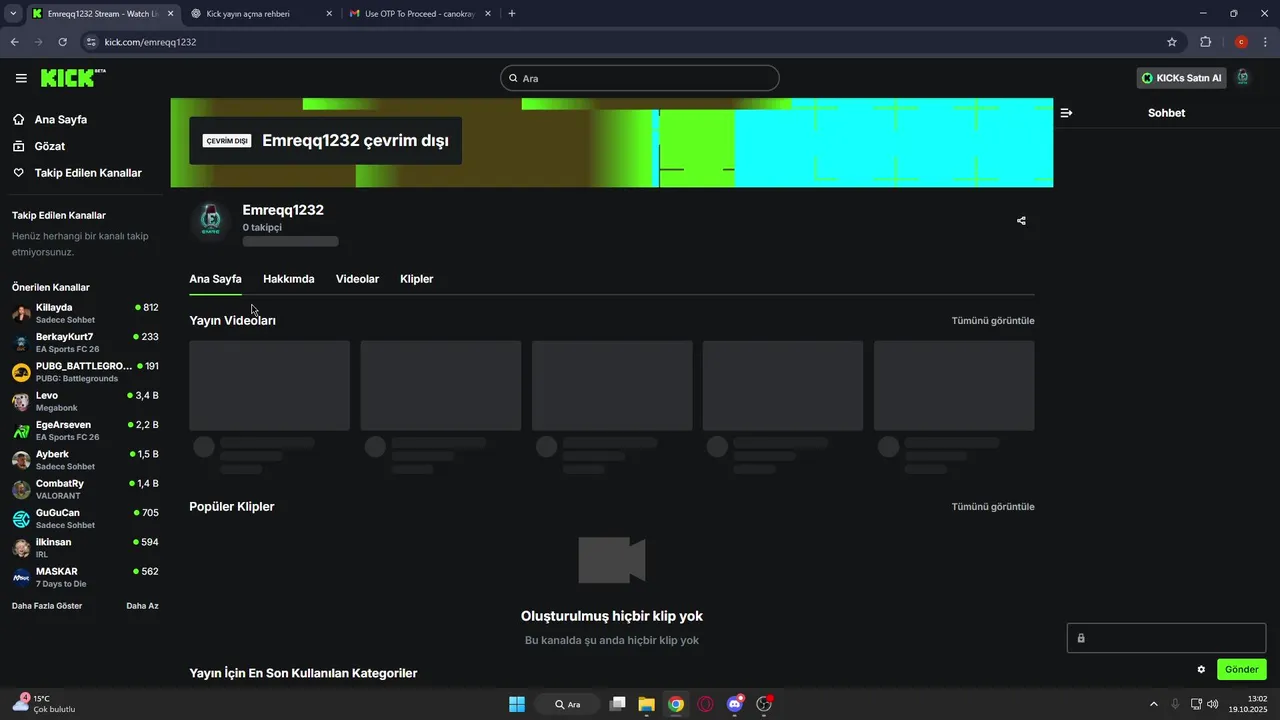Open Ayberk recommended channel
Viewport: 1280px width, 720px height.
[85, 460]
